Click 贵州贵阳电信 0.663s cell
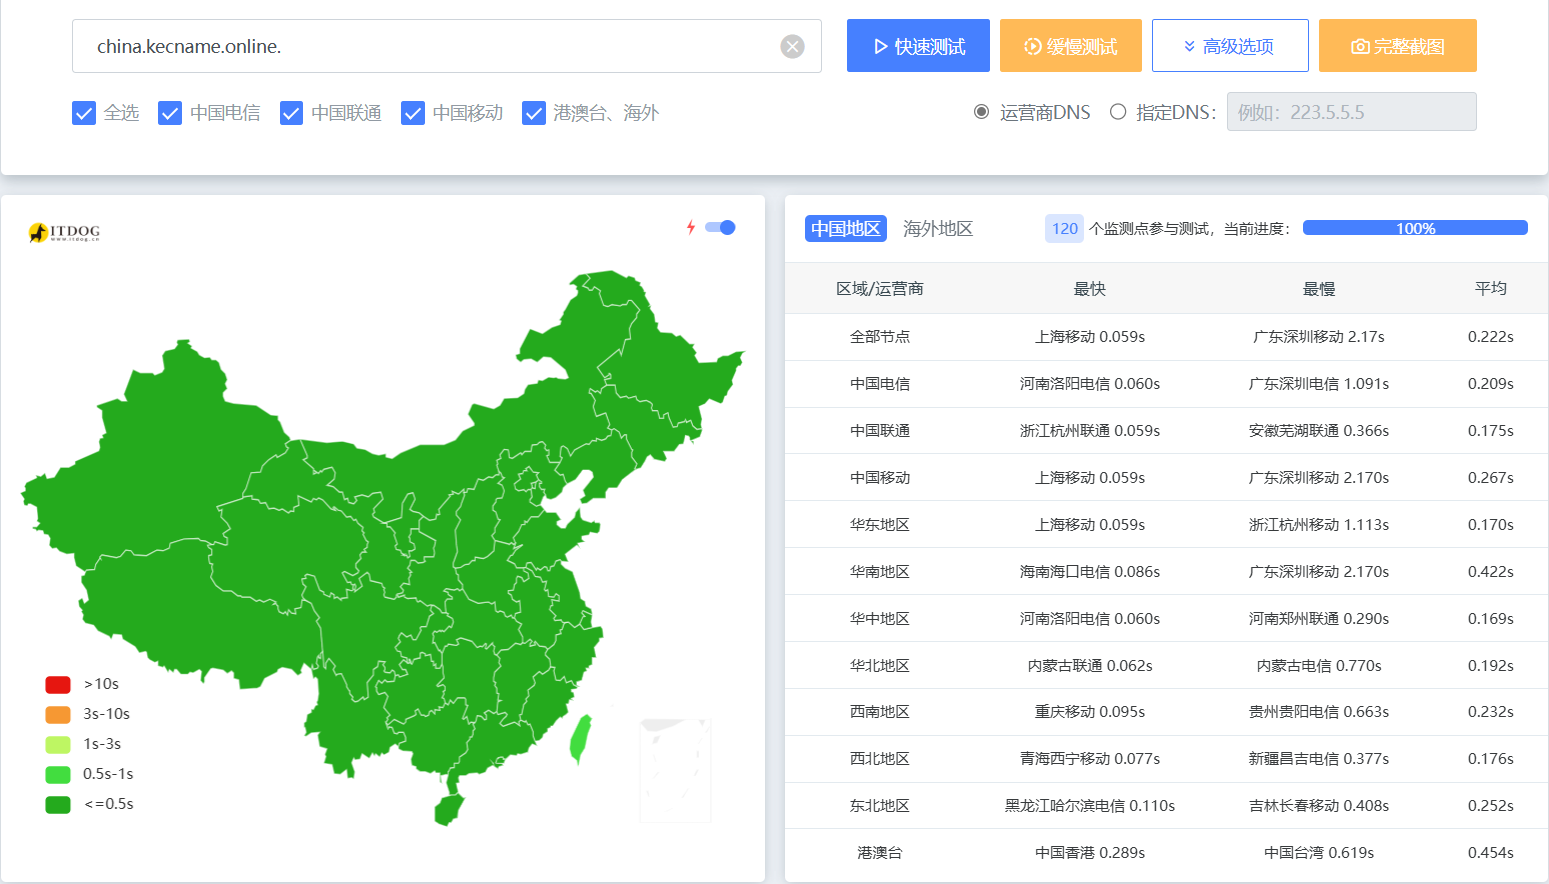Screen dimensions: 1549x884 click(x=1319, y=712)
